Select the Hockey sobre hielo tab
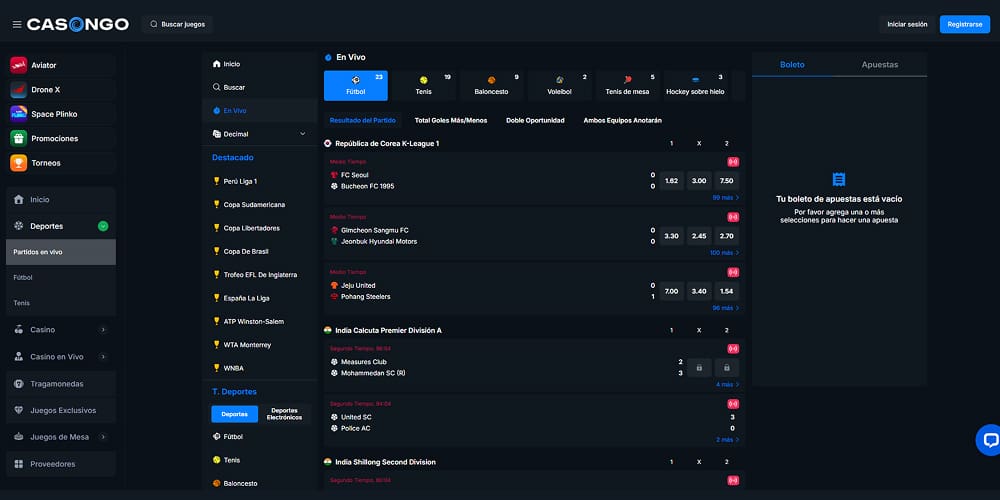 point(695,85)
